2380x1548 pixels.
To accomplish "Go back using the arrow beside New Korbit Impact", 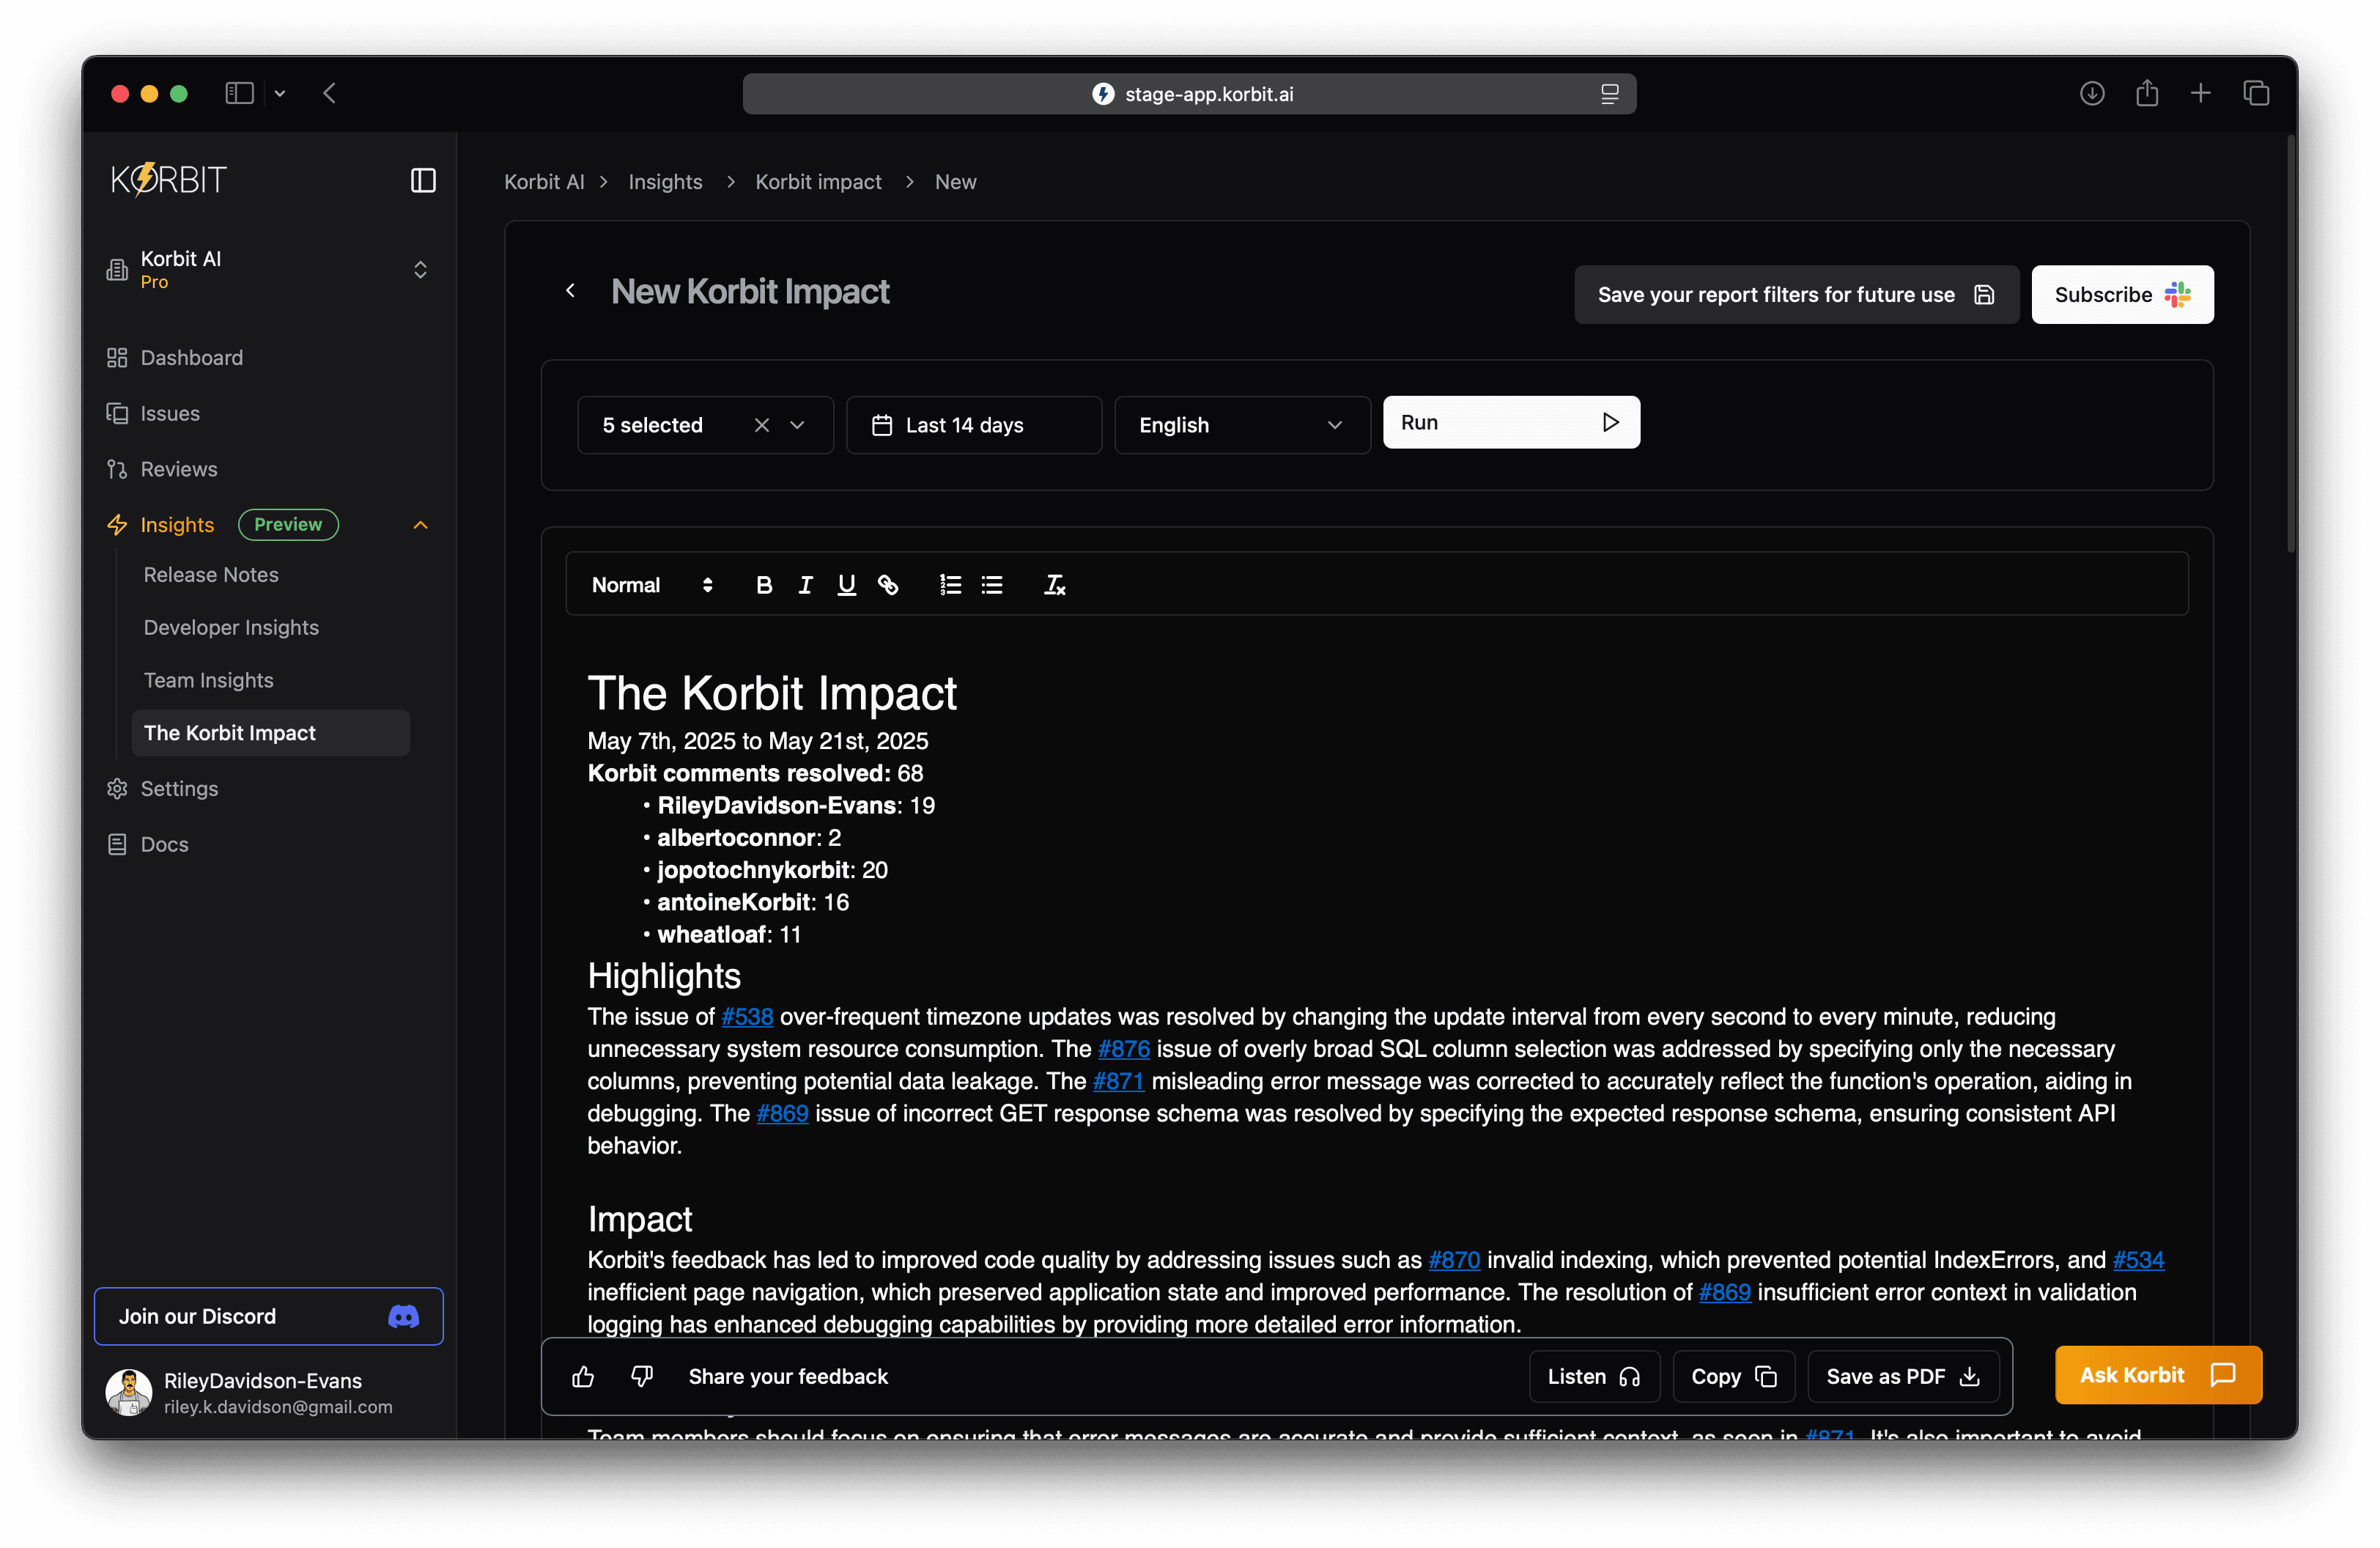I will (x=570, y=291).
